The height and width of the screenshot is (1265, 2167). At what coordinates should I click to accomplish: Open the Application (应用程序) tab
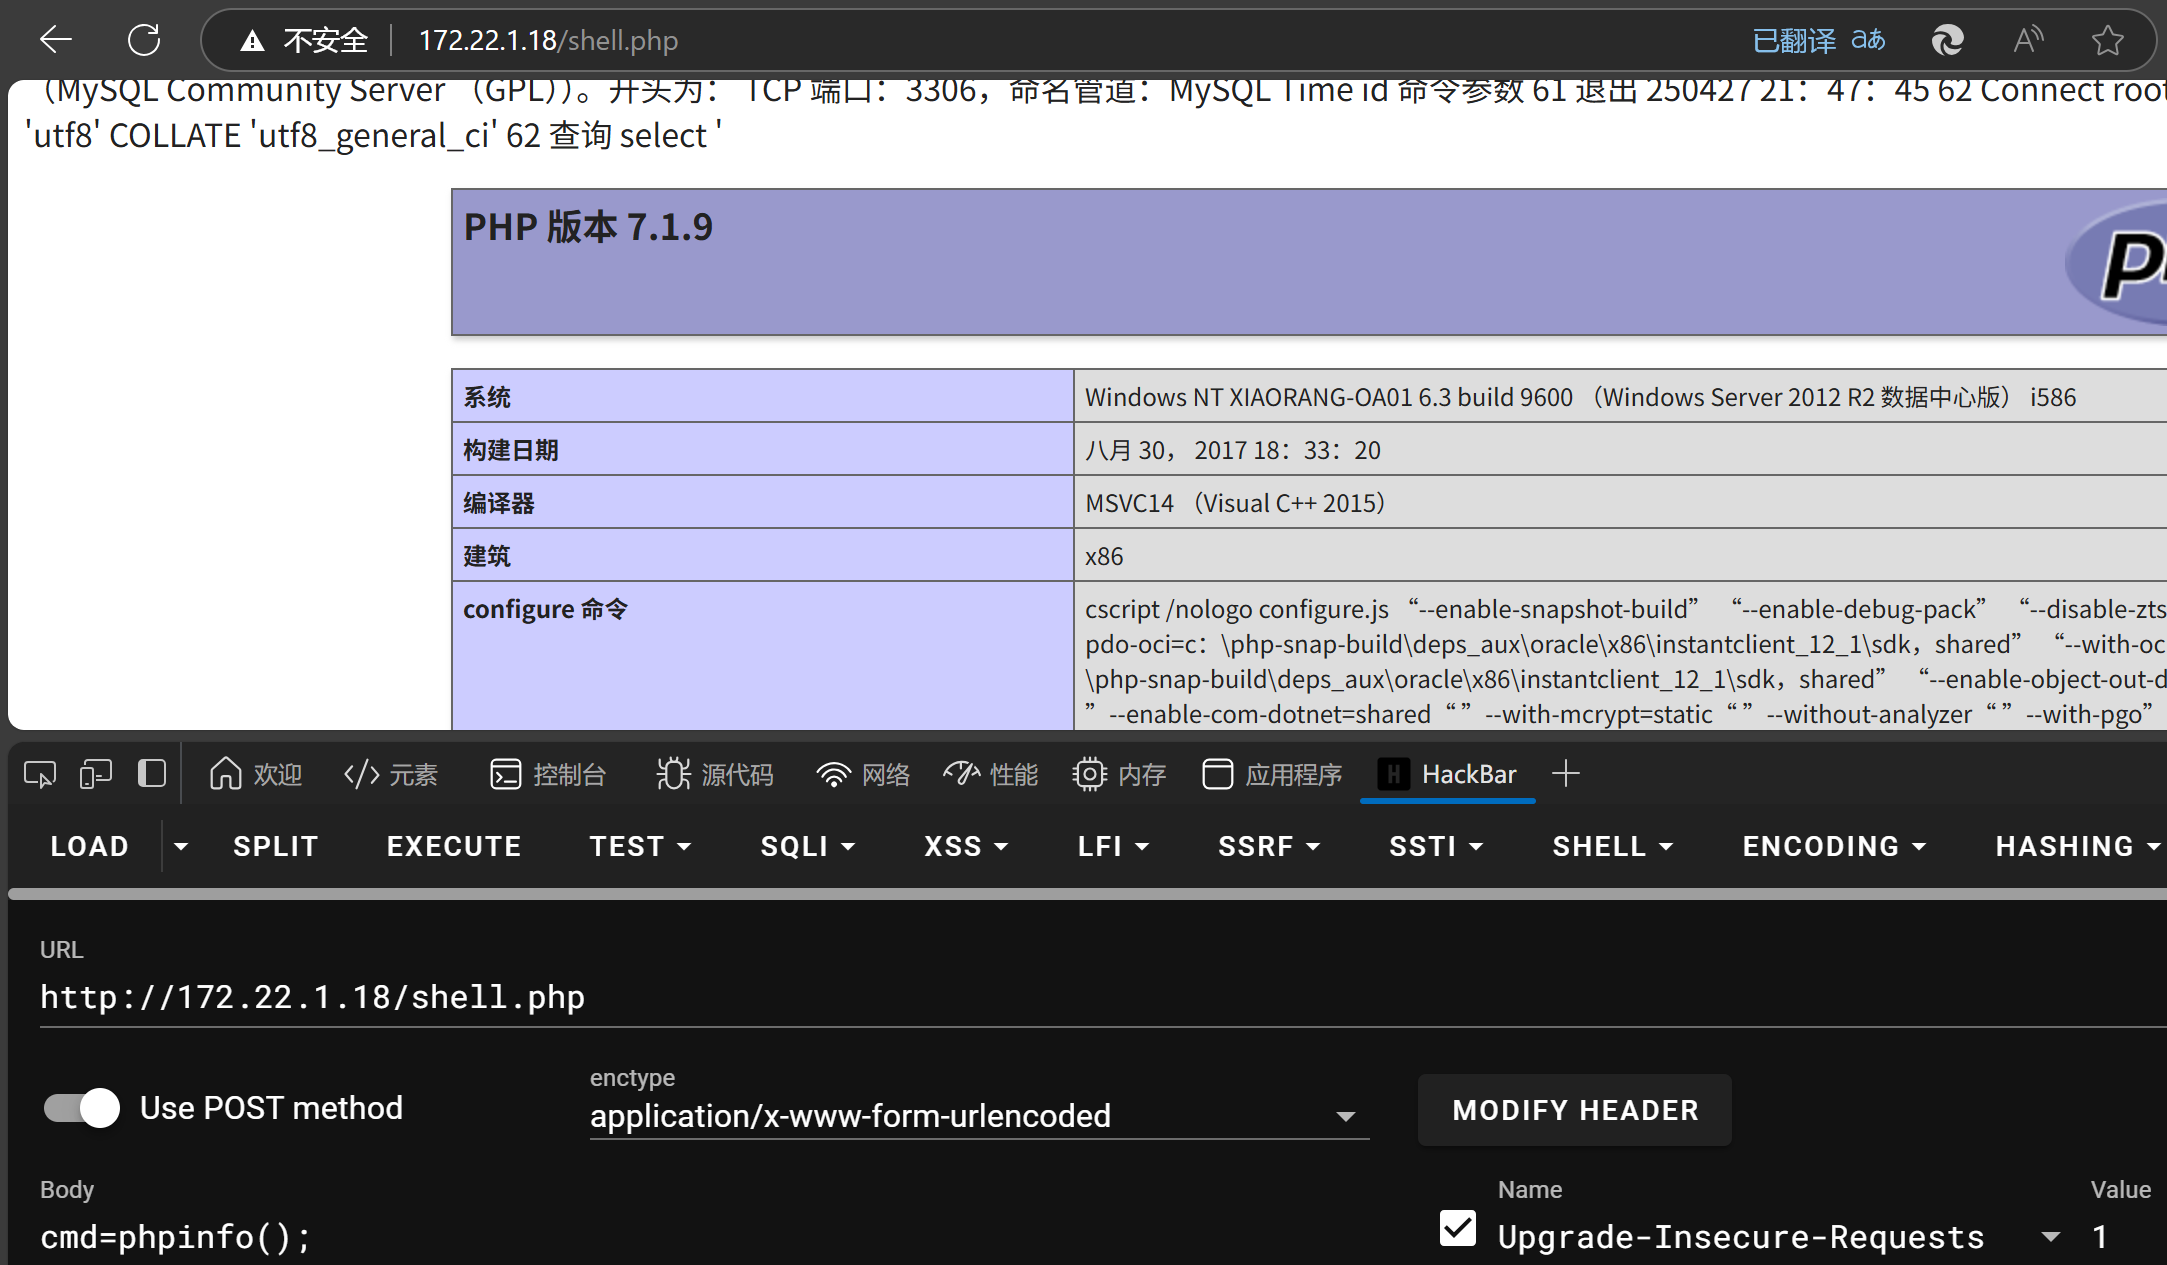coord(1272,774)
